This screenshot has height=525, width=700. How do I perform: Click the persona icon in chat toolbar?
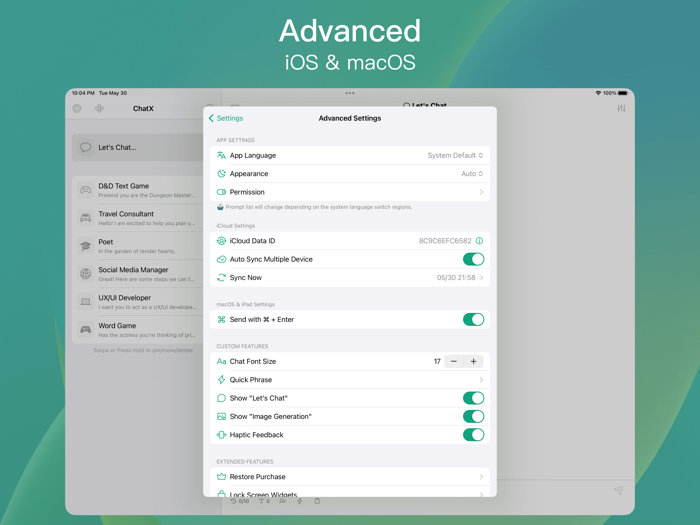pyautogui.click(x=282, y=501)
